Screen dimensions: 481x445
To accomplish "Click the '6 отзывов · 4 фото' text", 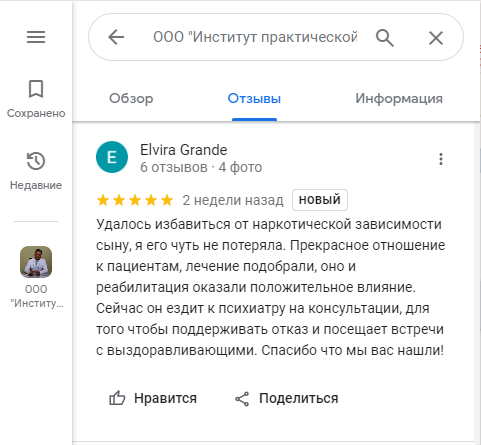I will coord(201,167).
